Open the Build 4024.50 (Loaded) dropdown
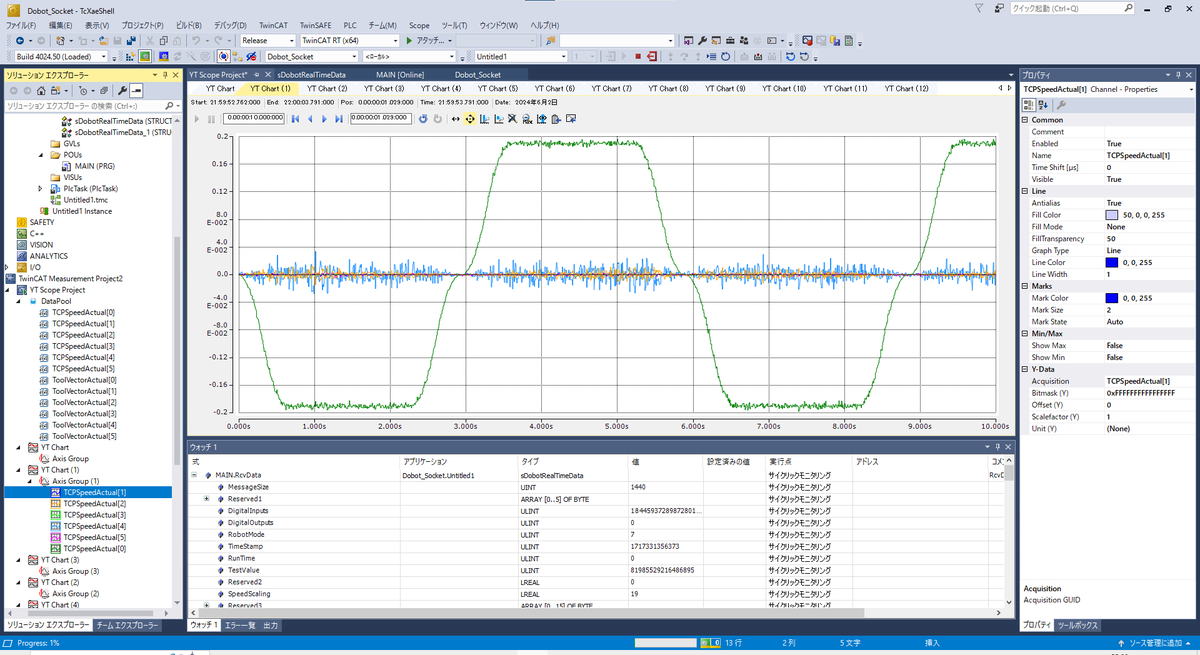 point(104,56)
